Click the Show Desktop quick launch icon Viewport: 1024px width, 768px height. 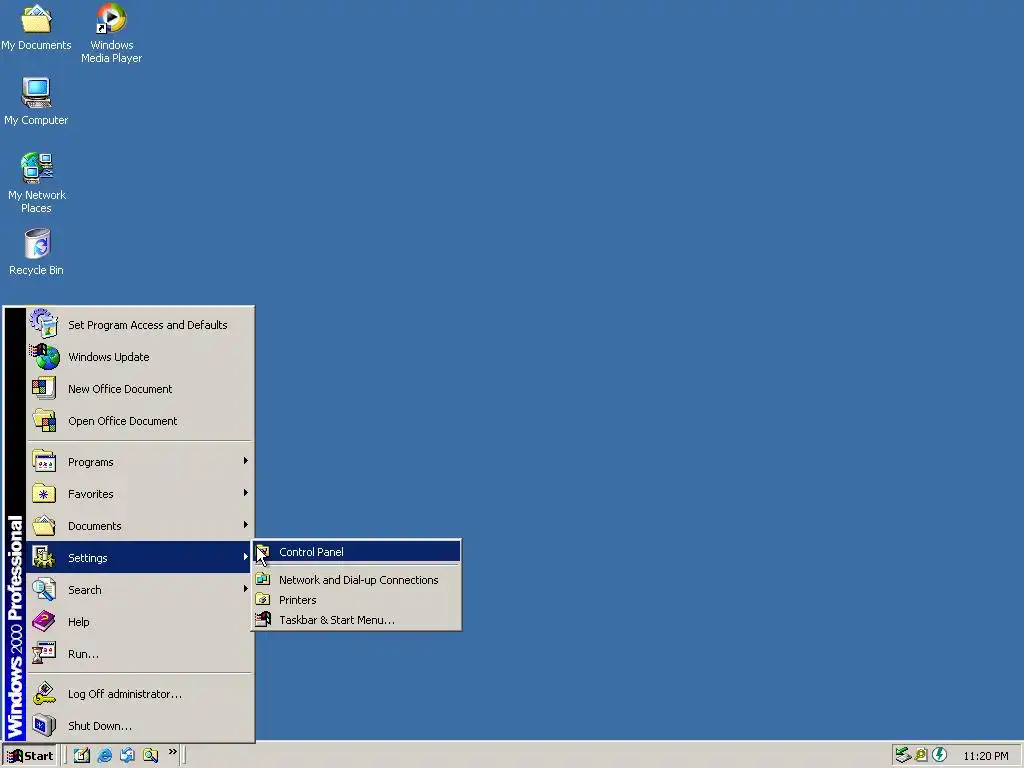(x=82, y=755)
